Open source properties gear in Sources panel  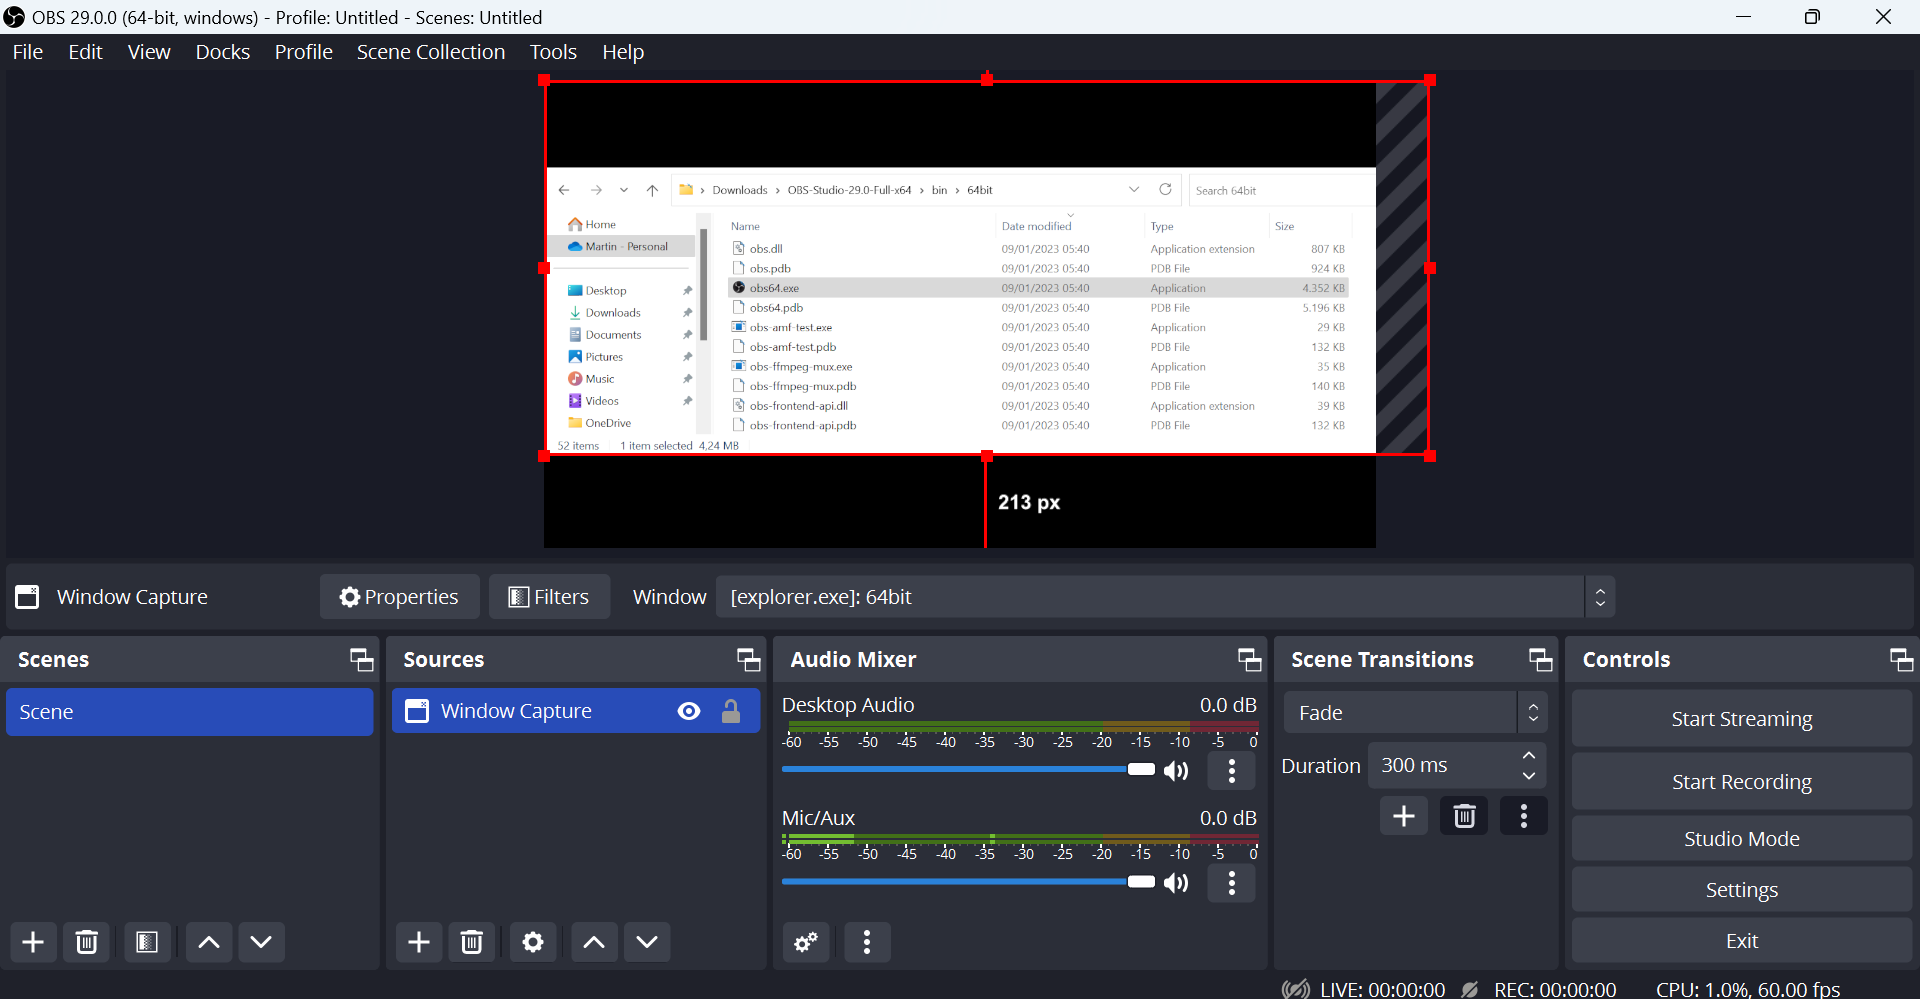tap(533, 942)
